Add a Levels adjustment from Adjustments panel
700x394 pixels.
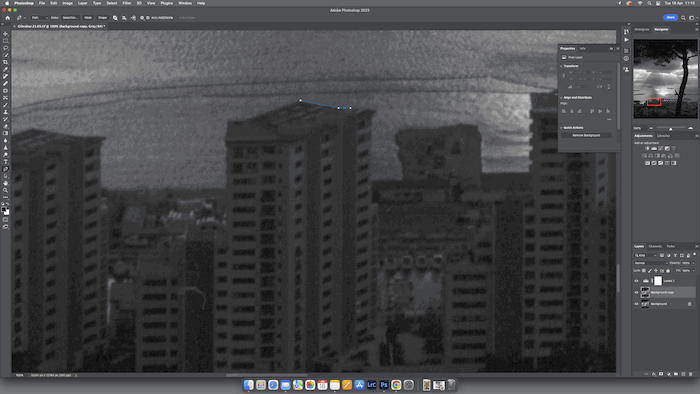click(654, 148)
